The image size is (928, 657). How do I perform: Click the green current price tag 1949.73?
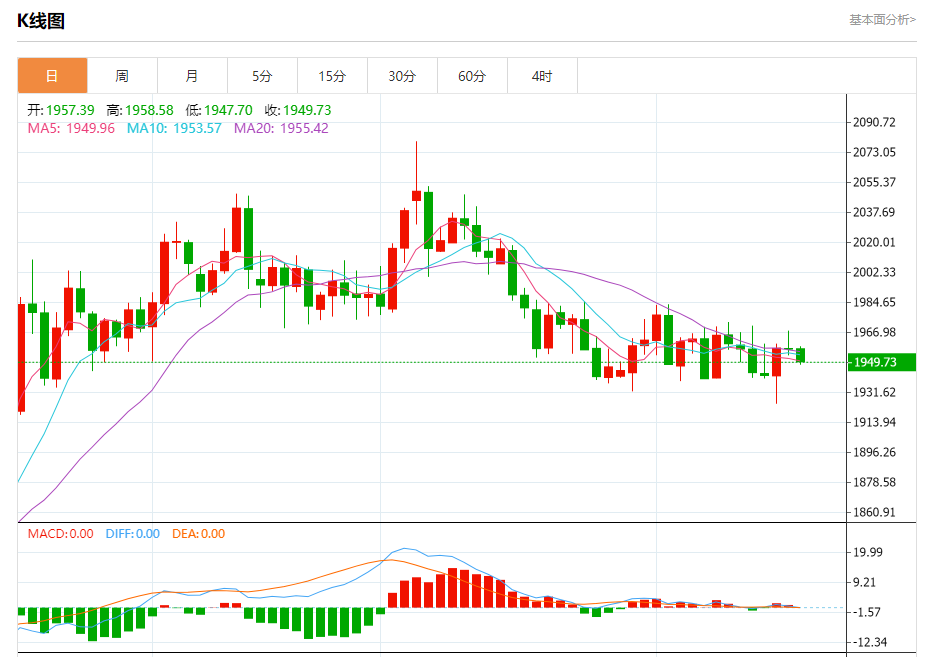[x=882, y=362]
